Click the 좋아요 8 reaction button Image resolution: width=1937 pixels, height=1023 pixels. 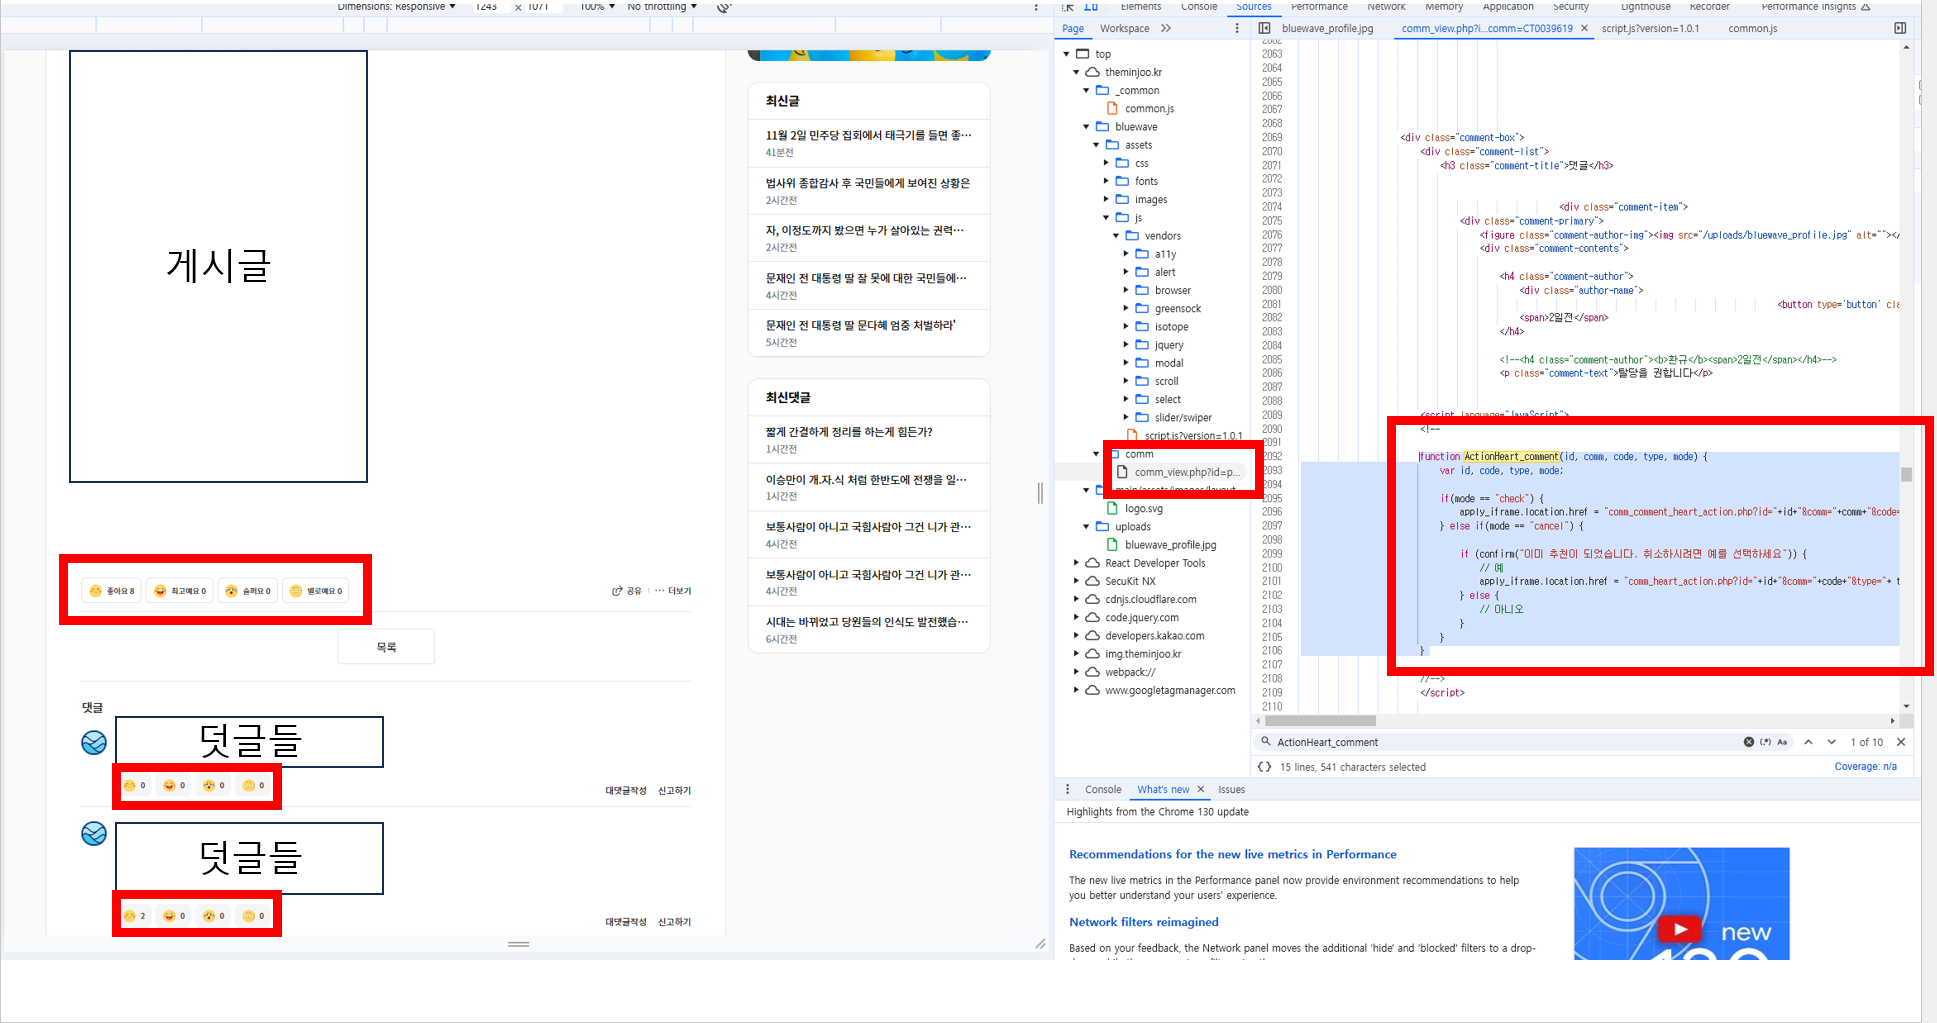[112, 591]
